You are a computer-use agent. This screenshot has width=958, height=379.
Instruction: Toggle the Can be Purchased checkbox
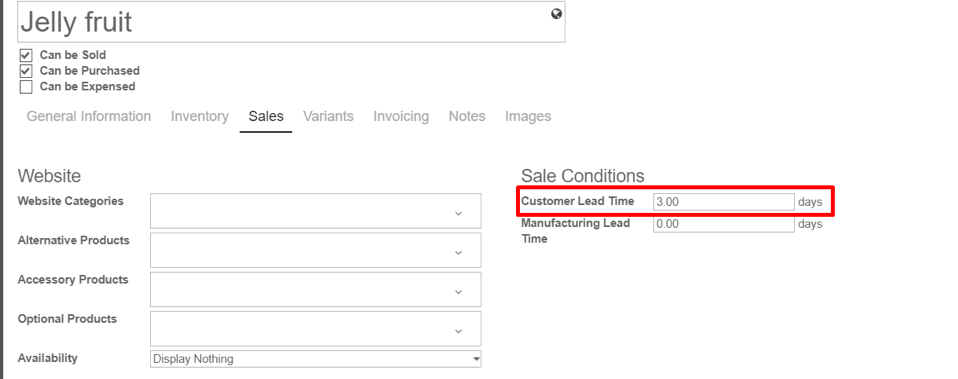pos(26,71)
